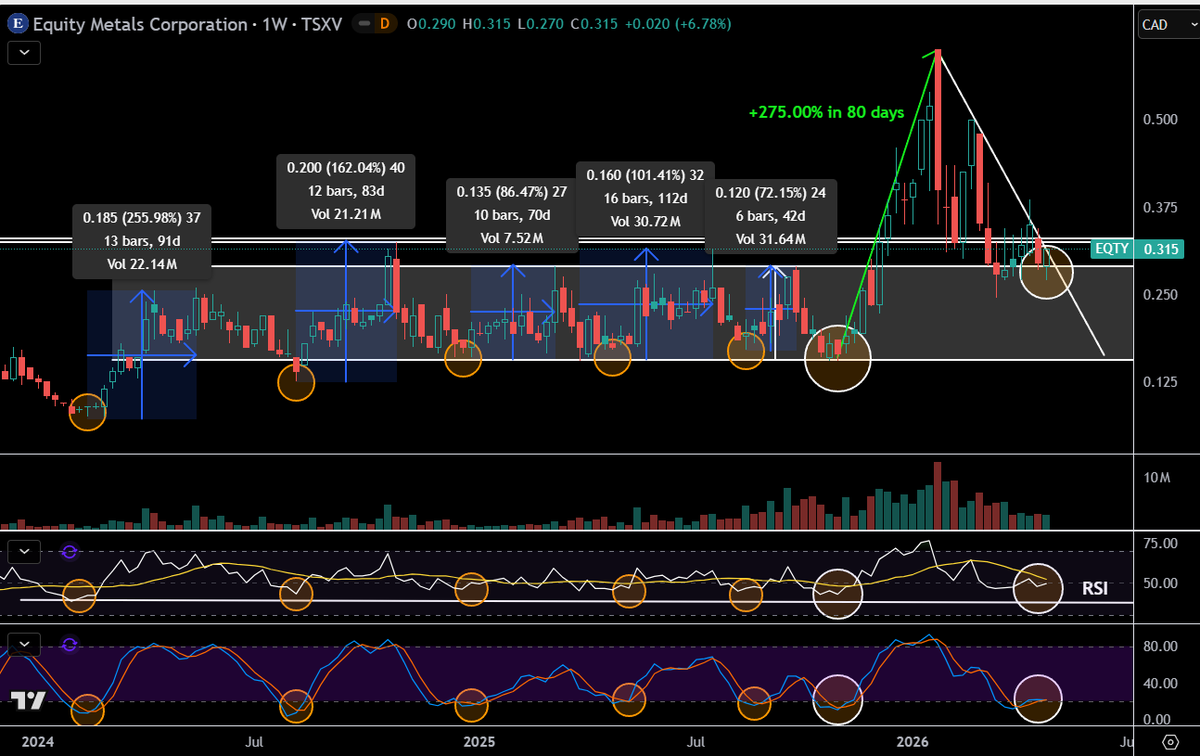Image resolution: width=1200 pixels, height=756 pixels.
Task: Click the RSI text label in indicator pane
Action: click(x=1095, y=589)
